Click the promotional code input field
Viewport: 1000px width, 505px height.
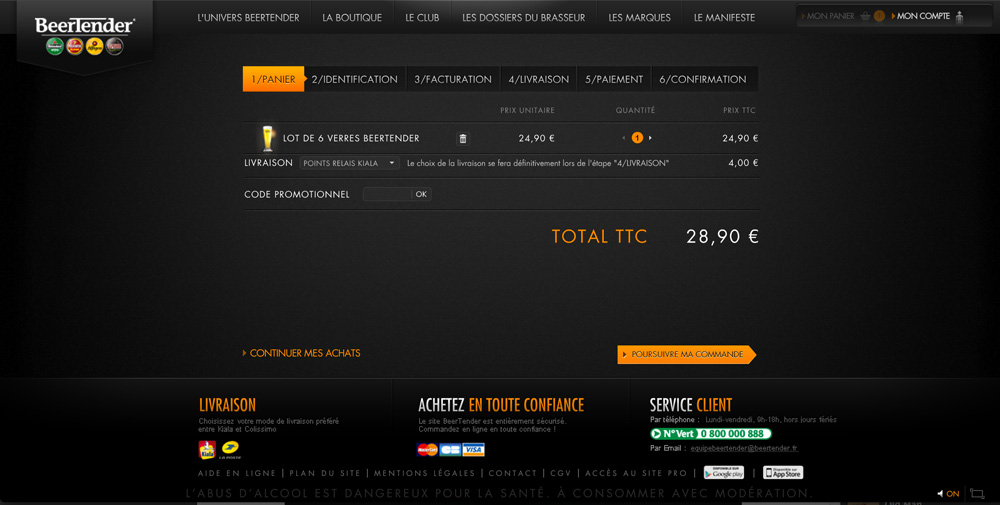[387, 194]
